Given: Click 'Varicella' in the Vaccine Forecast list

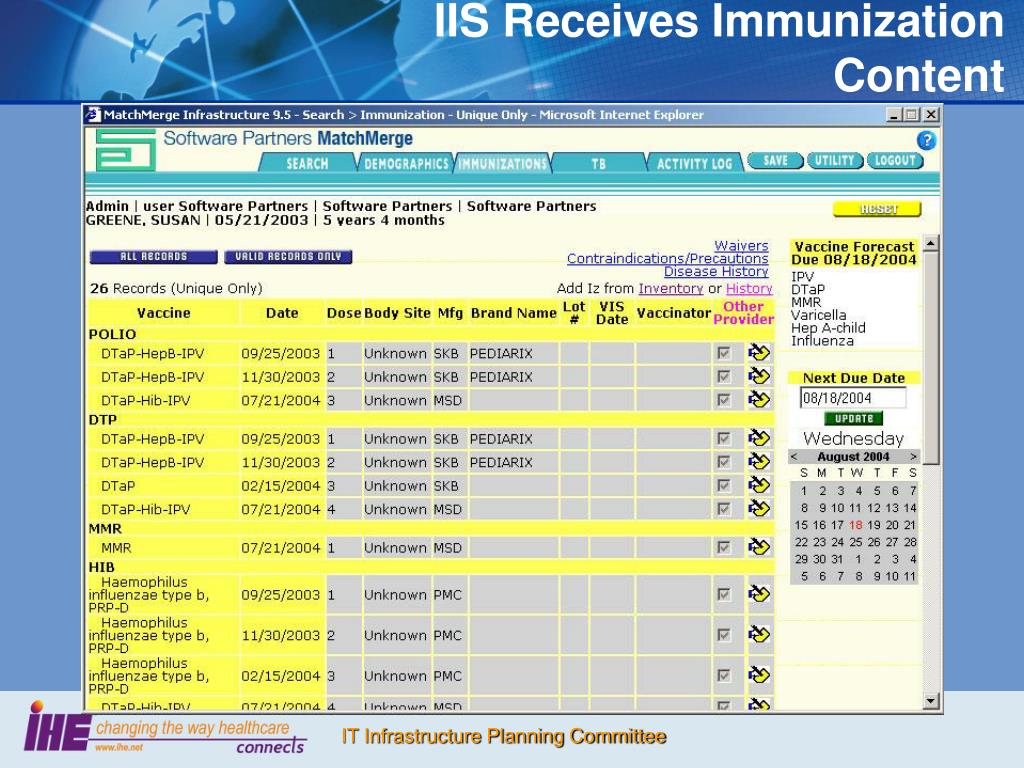Looking at the screenshot, I should [818, 315].
